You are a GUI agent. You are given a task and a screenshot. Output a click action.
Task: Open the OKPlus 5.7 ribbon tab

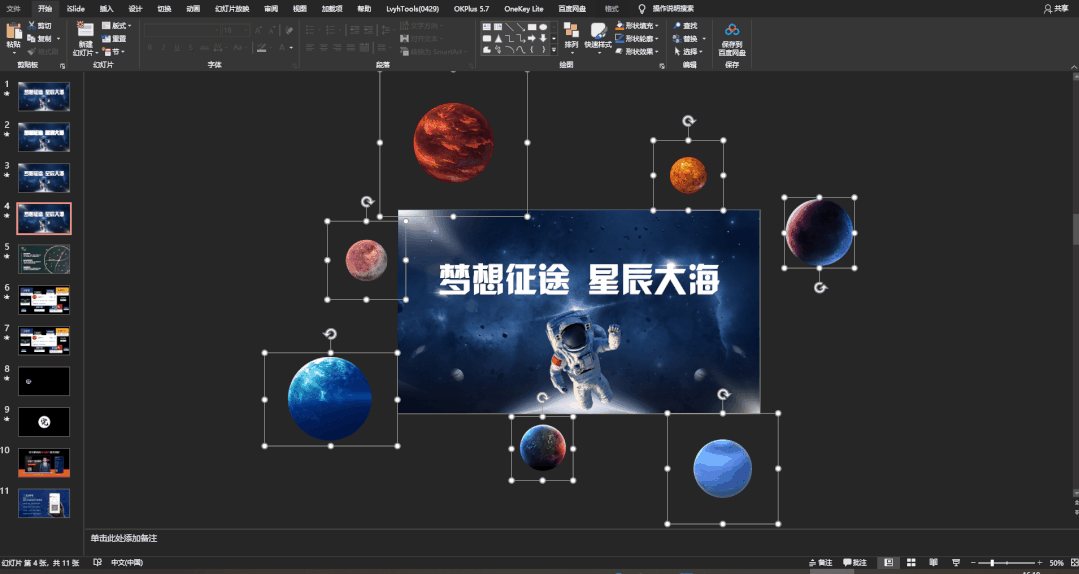471,9
